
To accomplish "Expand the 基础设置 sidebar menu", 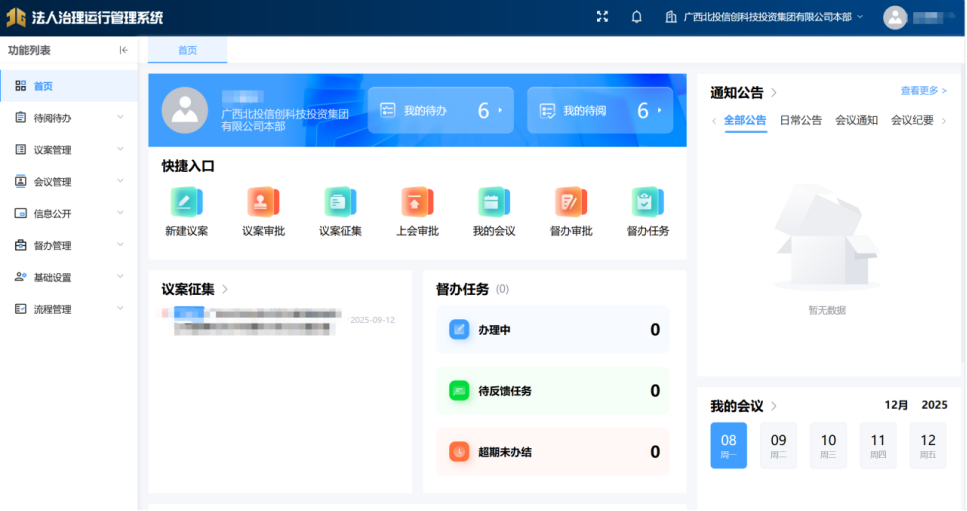I will coord(68,277).
